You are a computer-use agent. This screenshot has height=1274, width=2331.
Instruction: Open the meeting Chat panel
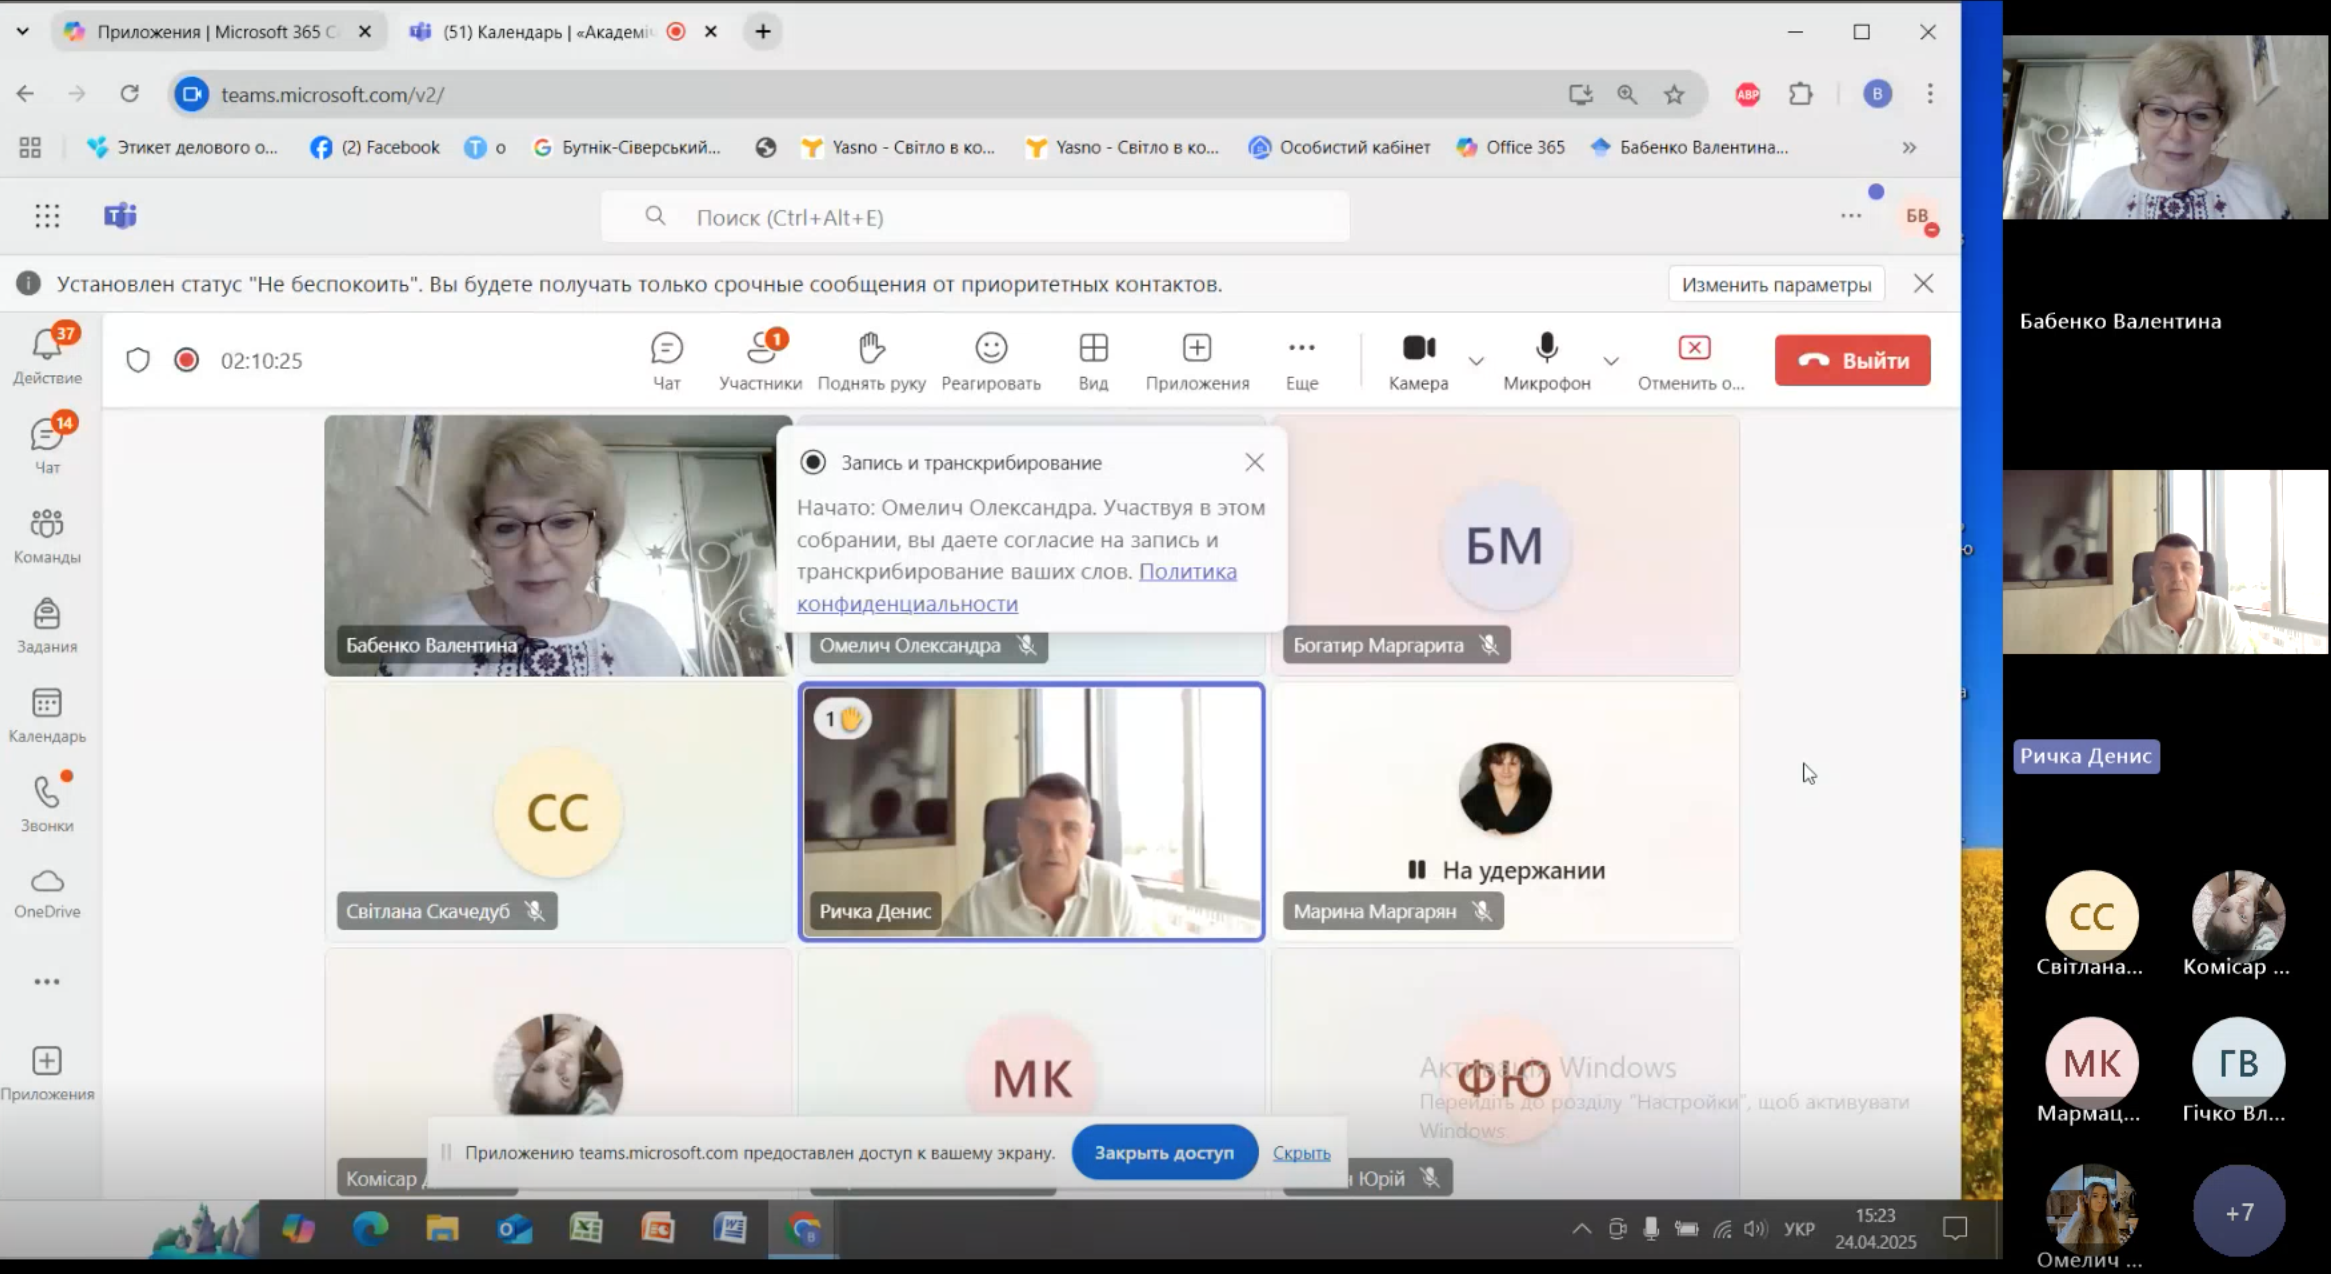(x=667, y=360)
